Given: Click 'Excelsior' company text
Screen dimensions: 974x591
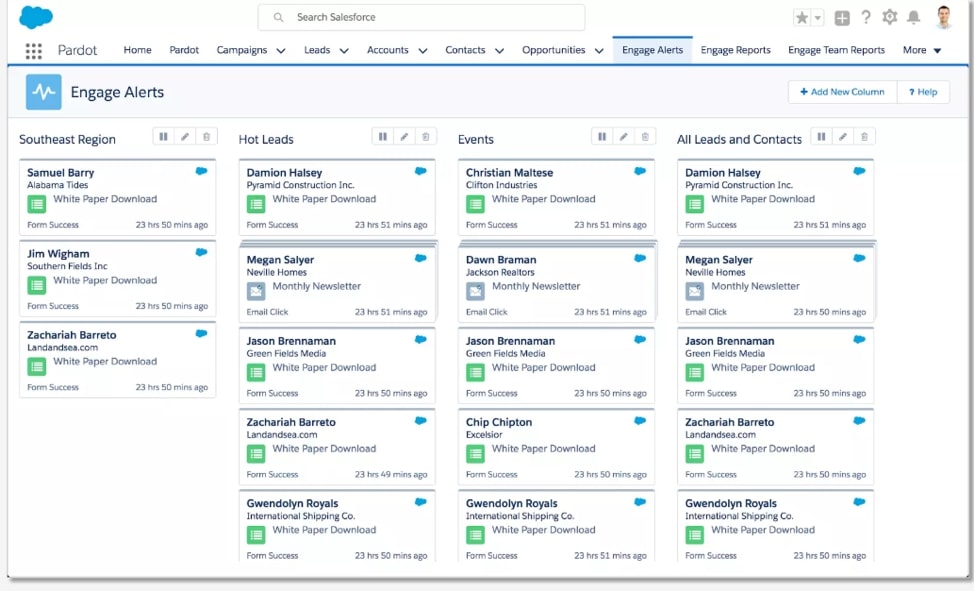Looking at the screenshot, I should [x=484, y=435].
